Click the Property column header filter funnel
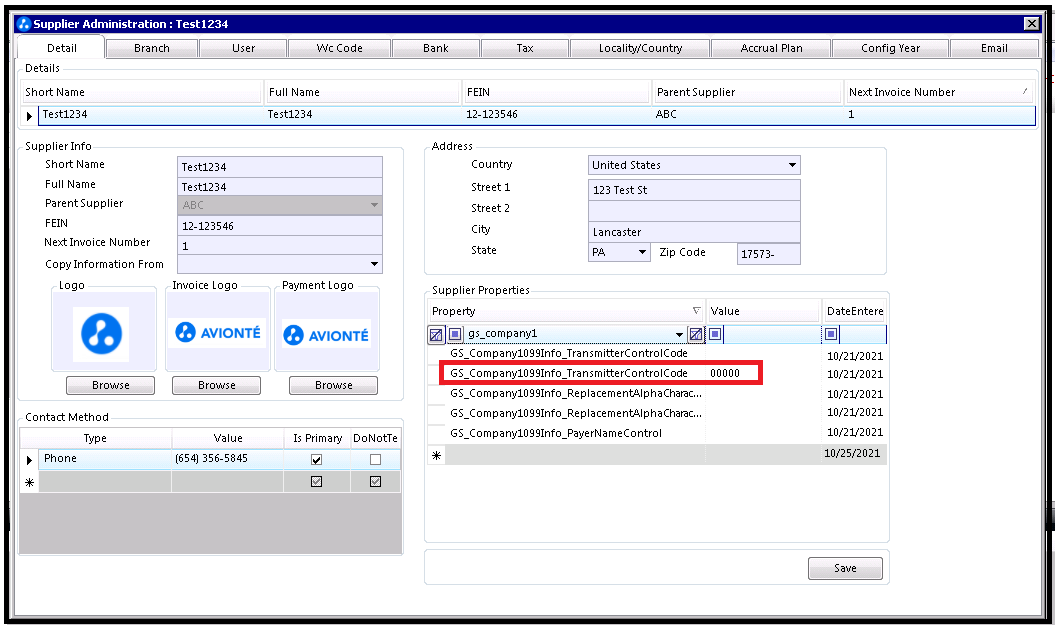Image resolution: width=1055 pixels, height=626 pixels. tap(696, 311)
